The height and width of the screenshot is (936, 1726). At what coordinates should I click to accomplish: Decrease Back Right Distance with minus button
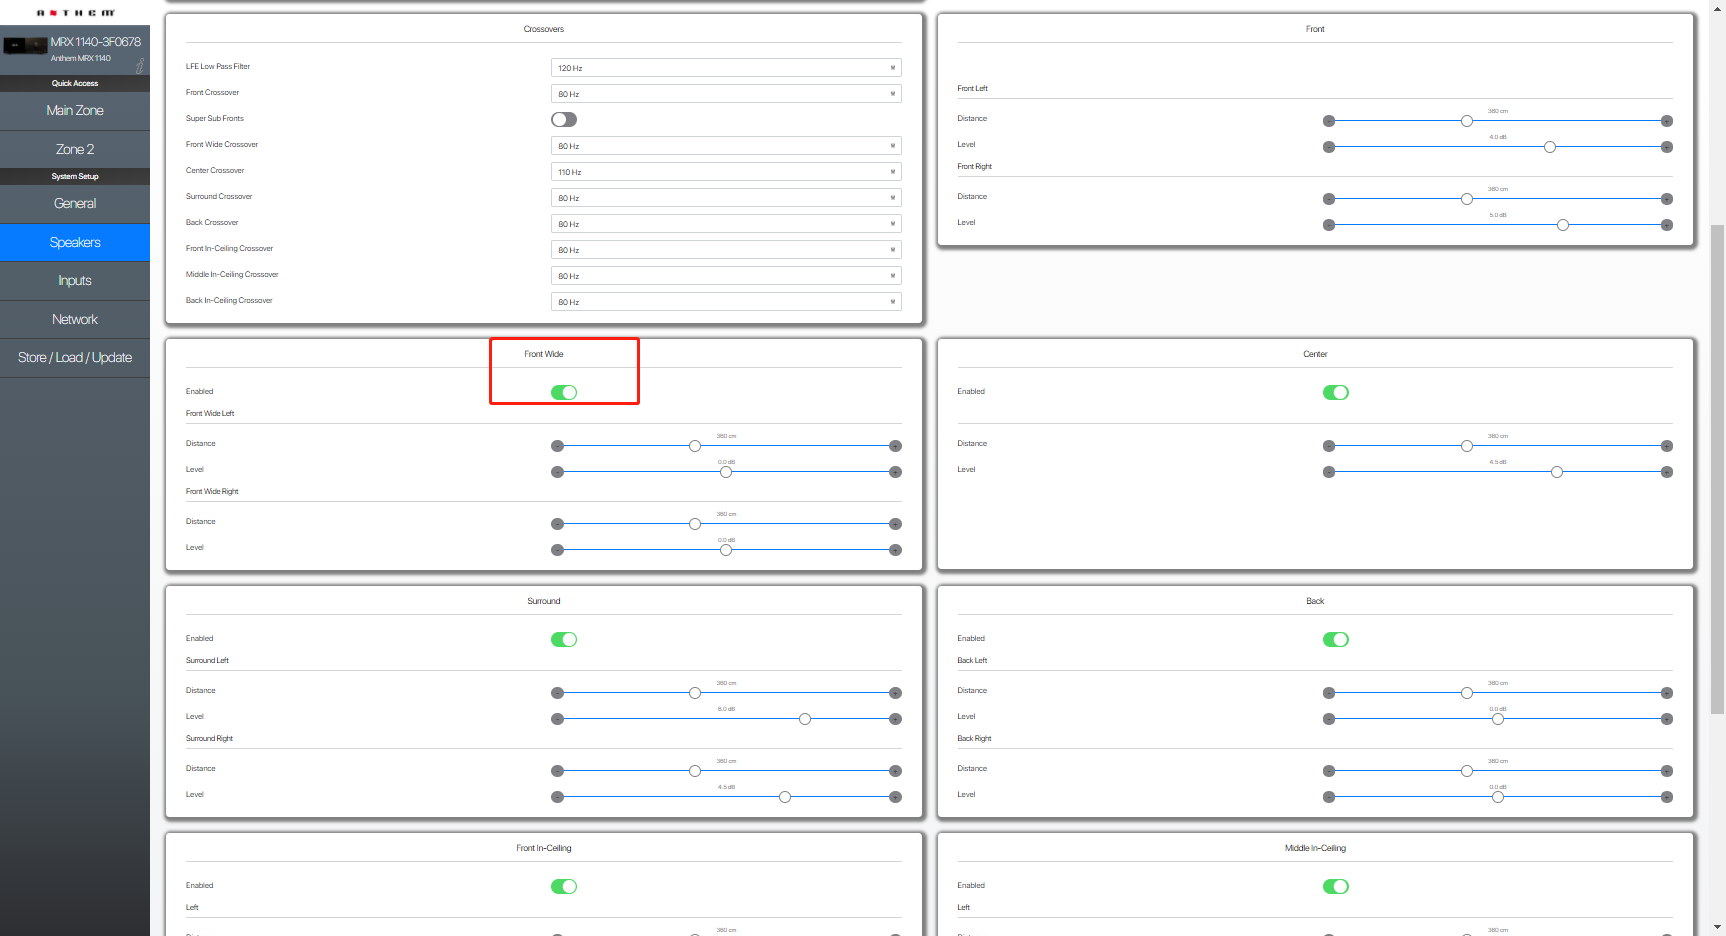(x=1329, y=771)
